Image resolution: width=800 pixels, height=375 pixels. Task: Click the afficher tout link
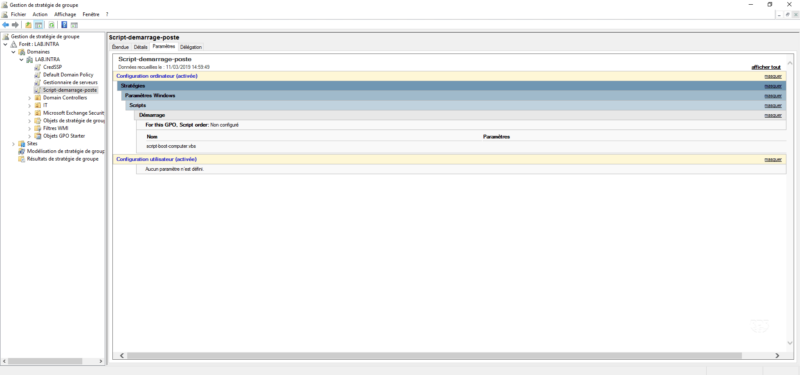765,67
